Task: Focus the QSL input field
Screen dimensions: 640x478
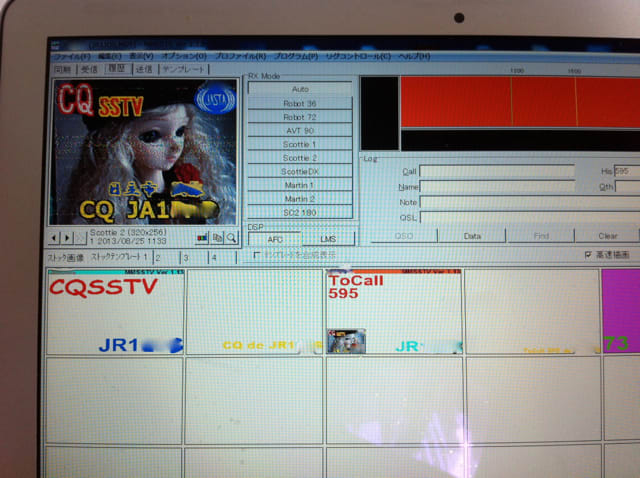Action: click(530, 217)
